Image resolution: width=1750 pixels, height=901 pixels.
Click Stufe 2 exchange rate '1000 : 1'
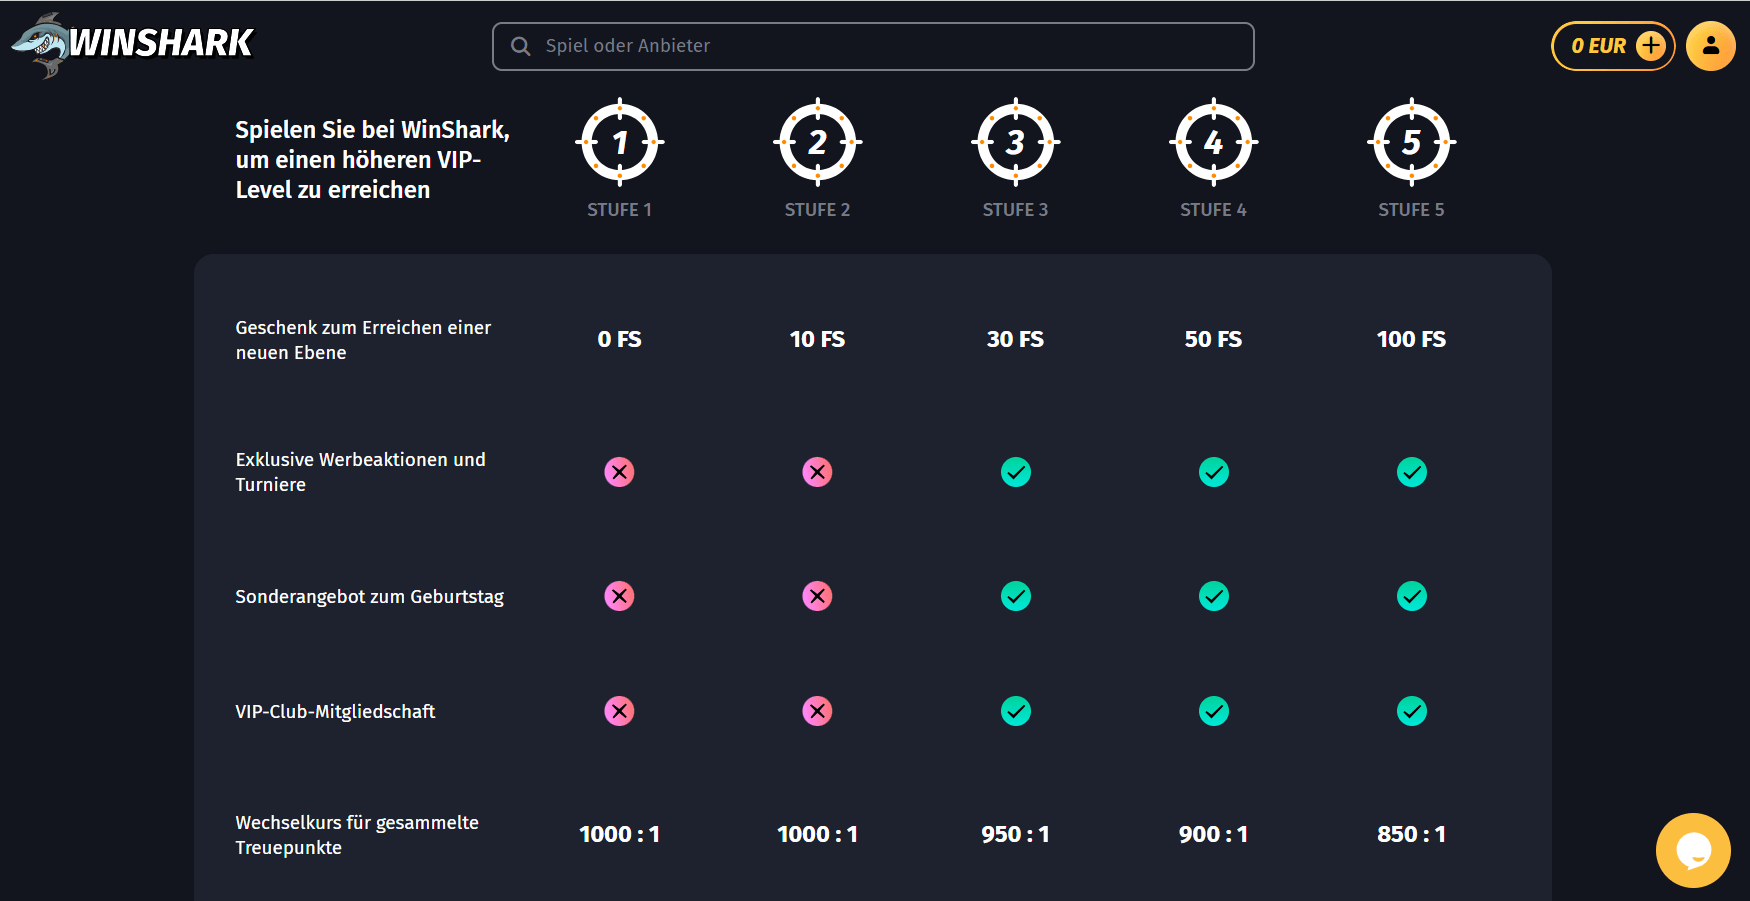(818, 835)
